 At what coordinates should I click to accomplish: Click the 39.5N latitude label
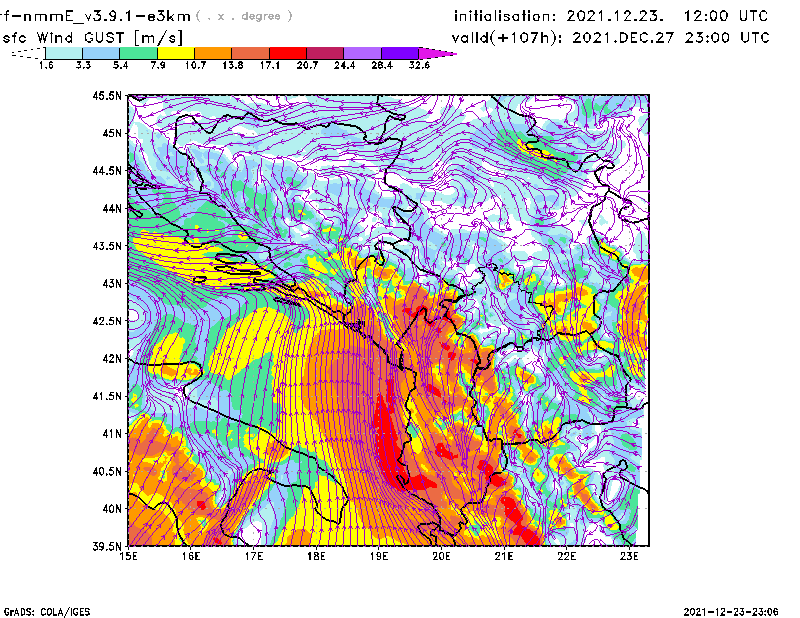107,547
